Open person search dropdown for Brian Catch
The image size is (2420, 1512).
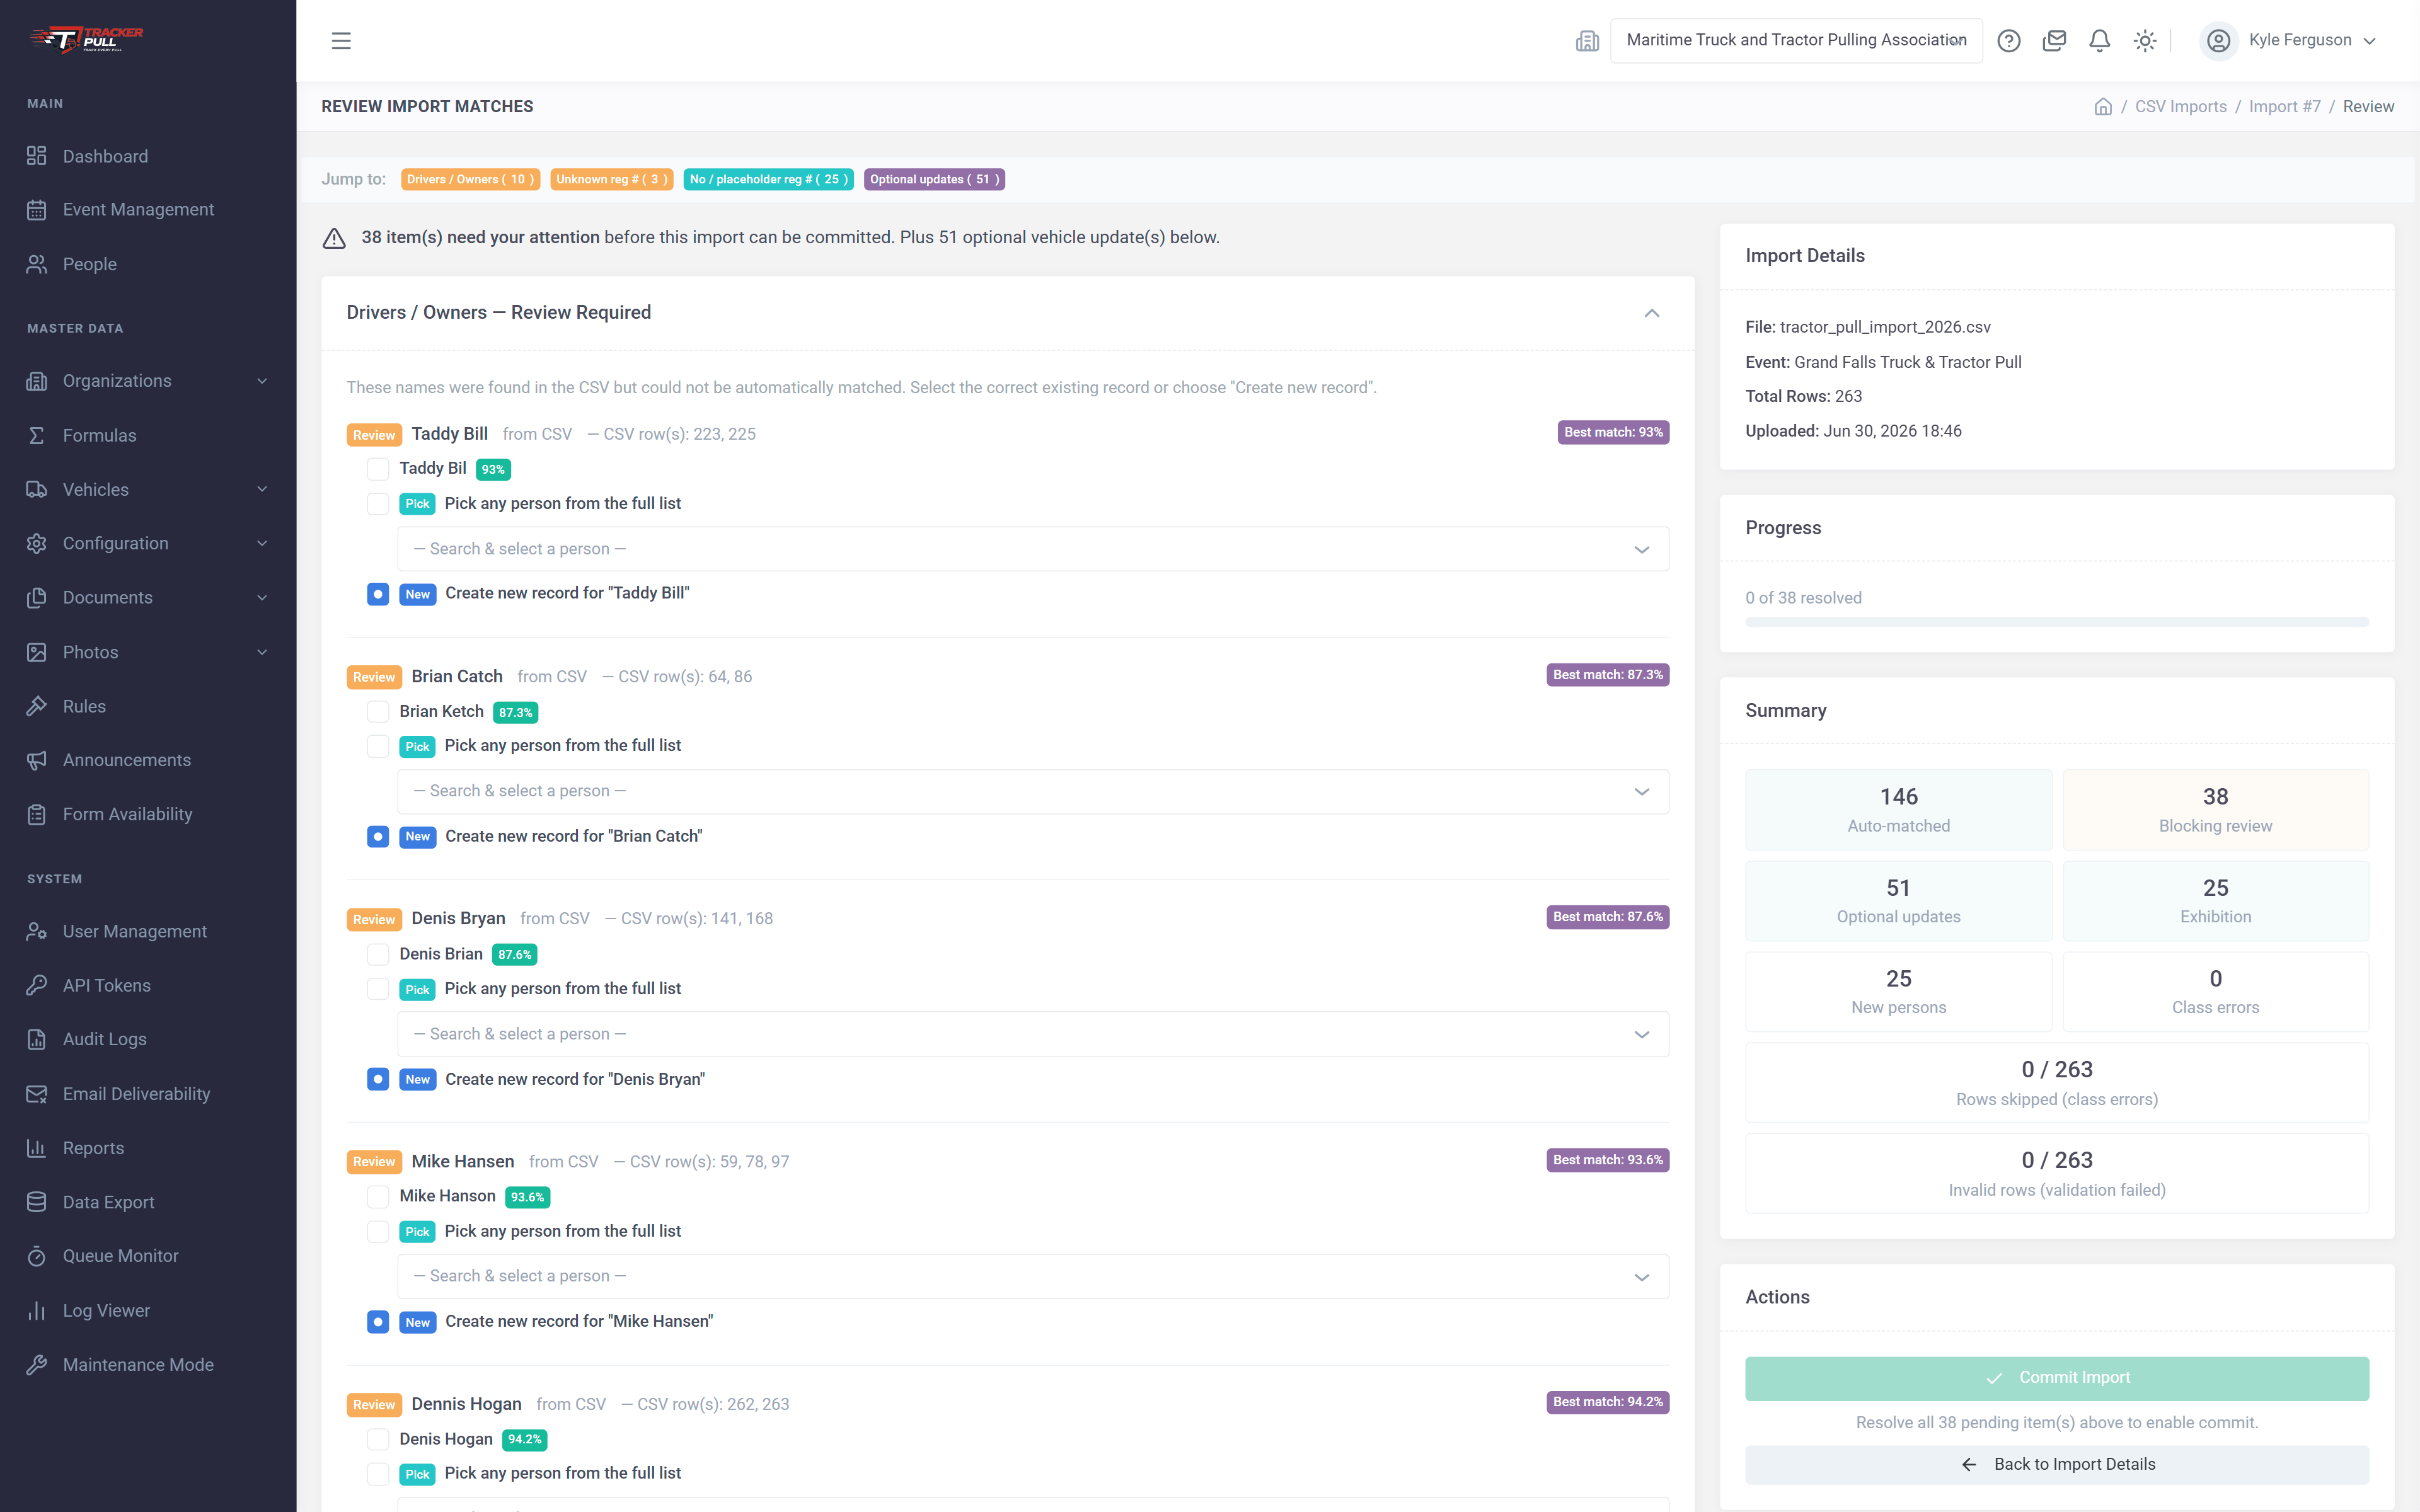(1033, 791)
